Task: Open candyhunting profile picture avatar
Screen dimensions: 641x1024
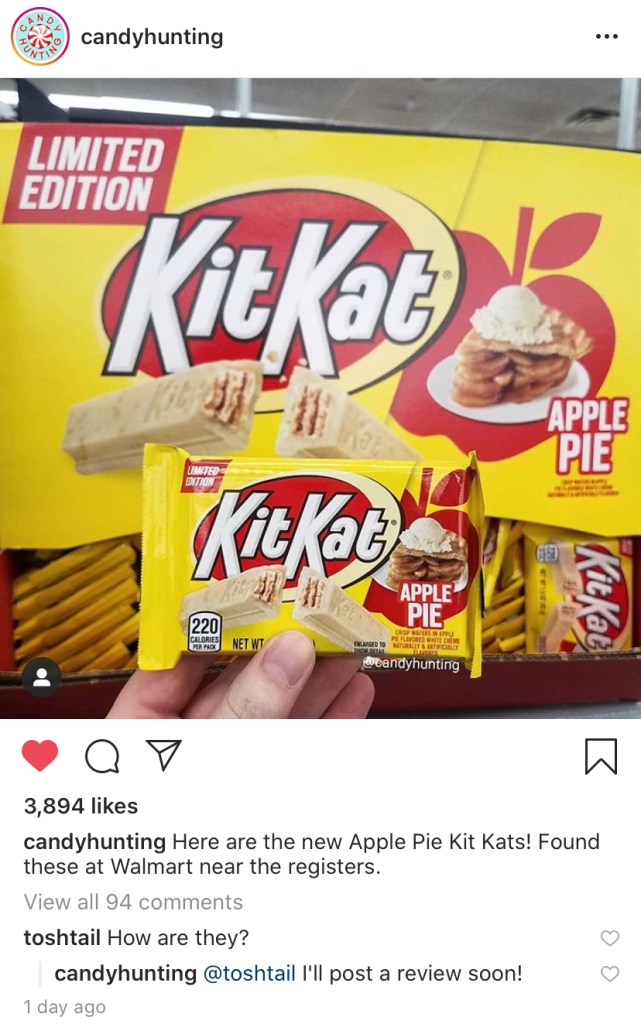Action: click(40, 37)
